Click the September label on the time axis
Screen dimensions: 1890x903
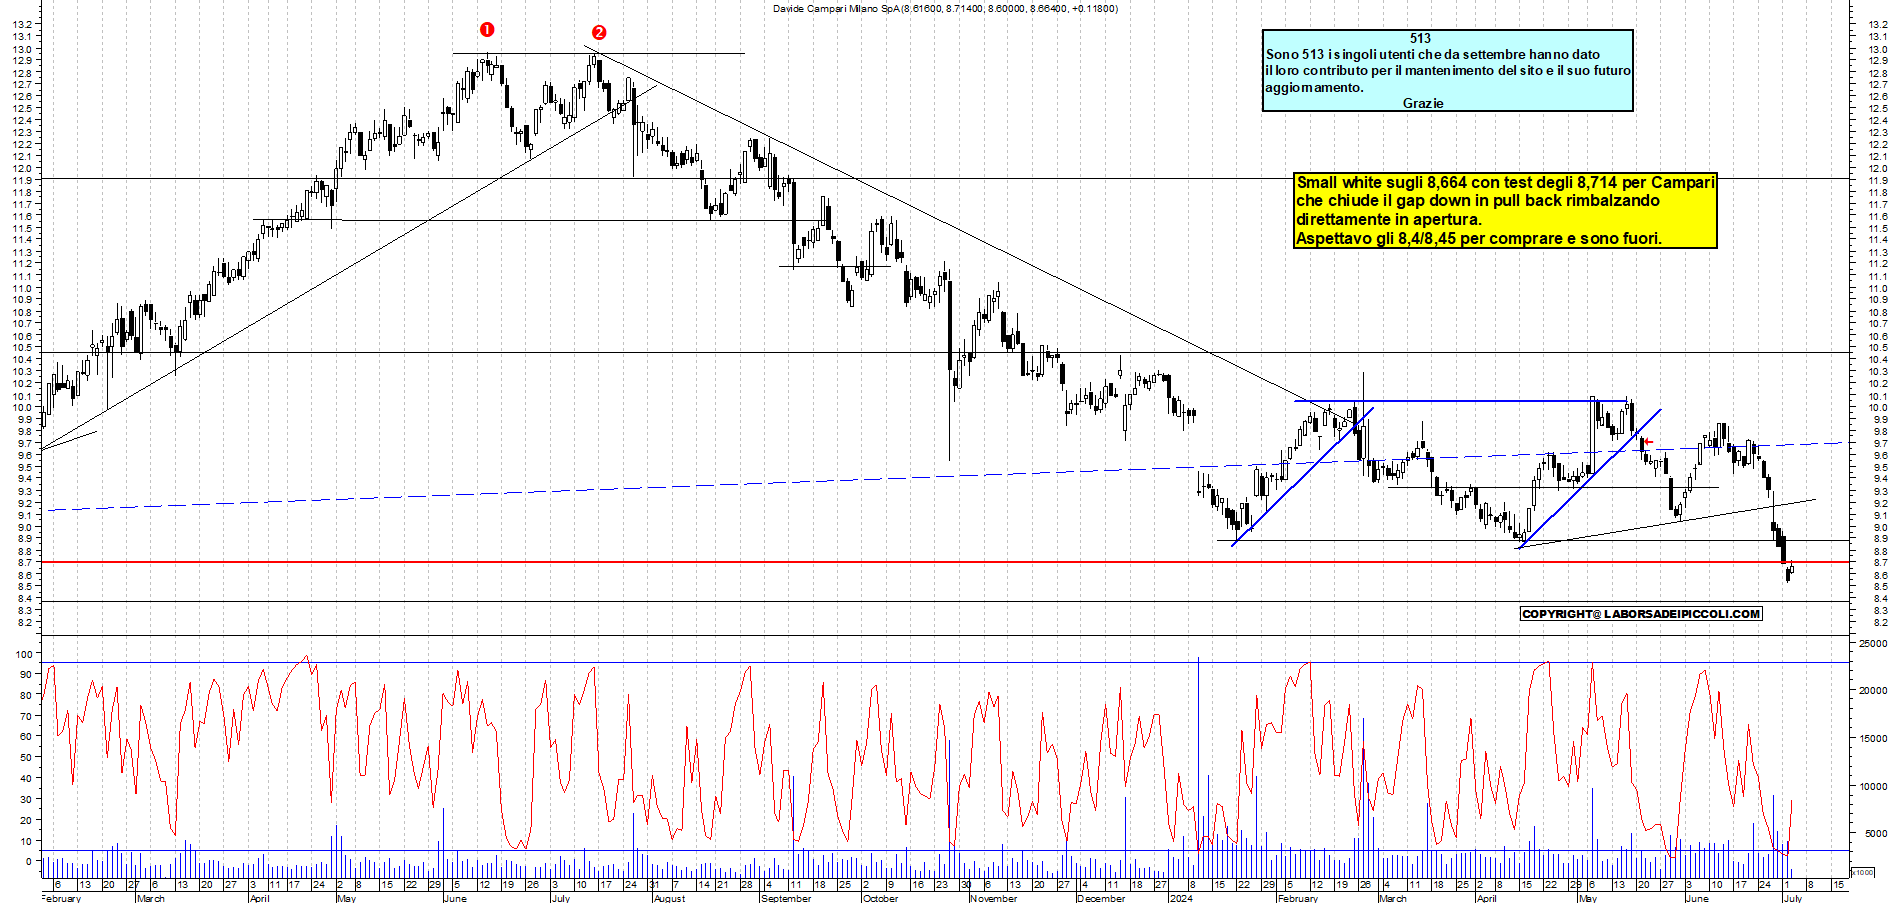point(786,898)
